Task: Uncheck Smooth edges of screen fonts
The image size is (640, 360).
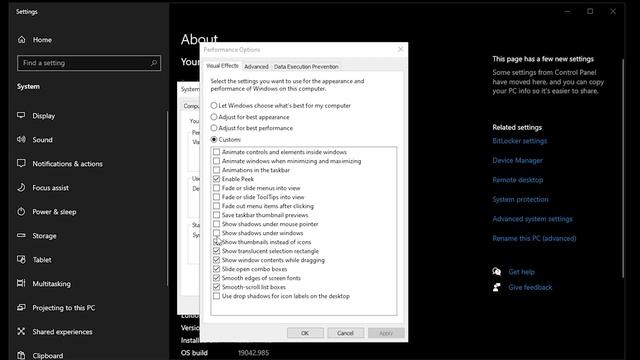Action: pyautogui.click(x=216, y=278)
